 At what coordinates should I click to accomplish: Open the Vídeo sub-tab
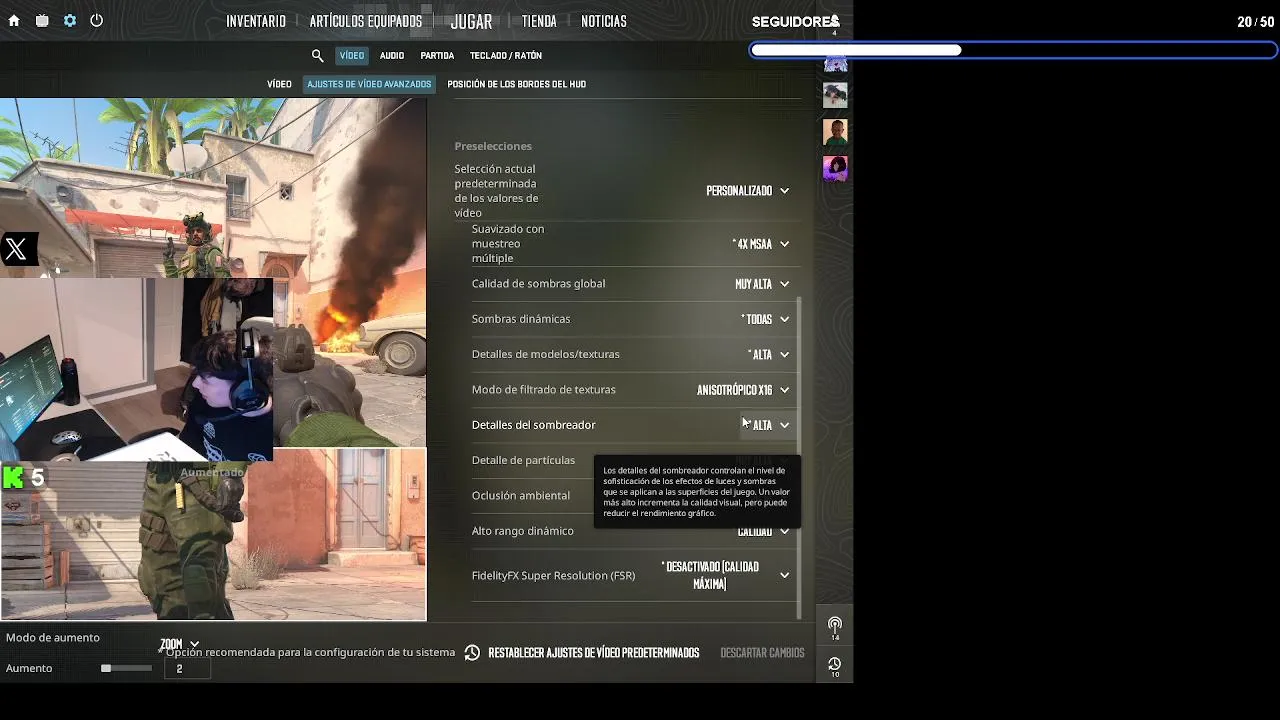click(279, 84)
